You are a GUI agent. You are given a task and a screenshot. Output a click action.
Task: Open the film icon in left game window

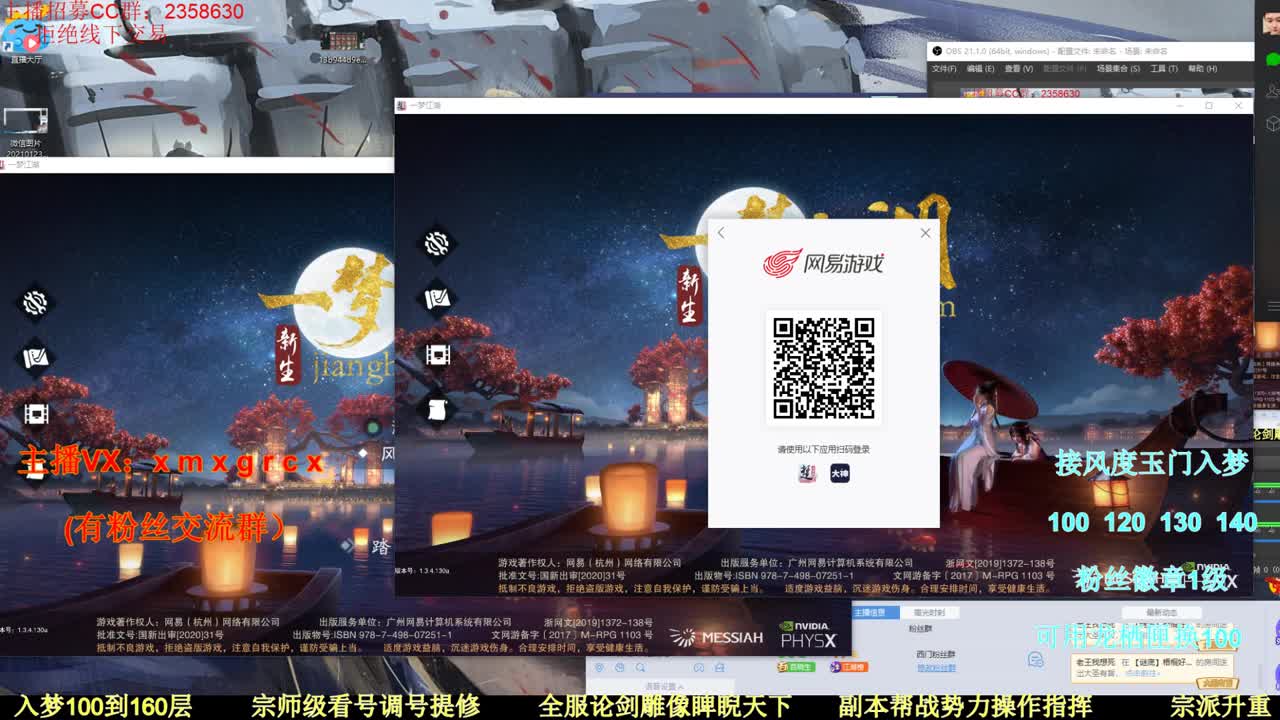click(35, 413)
